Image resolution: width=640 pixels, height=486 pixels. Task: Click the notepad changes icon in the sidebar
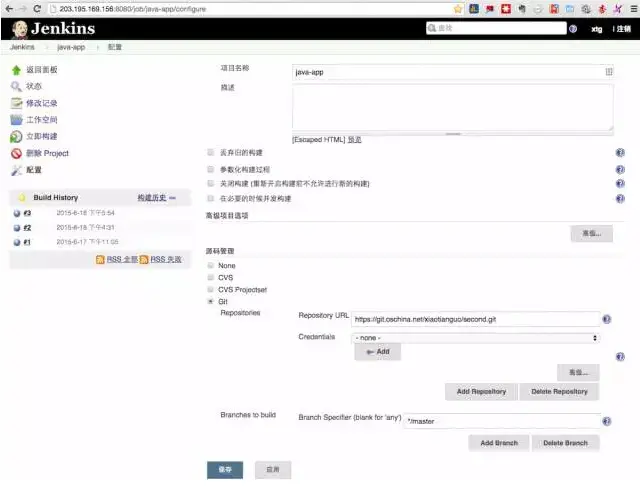point(16,103)
